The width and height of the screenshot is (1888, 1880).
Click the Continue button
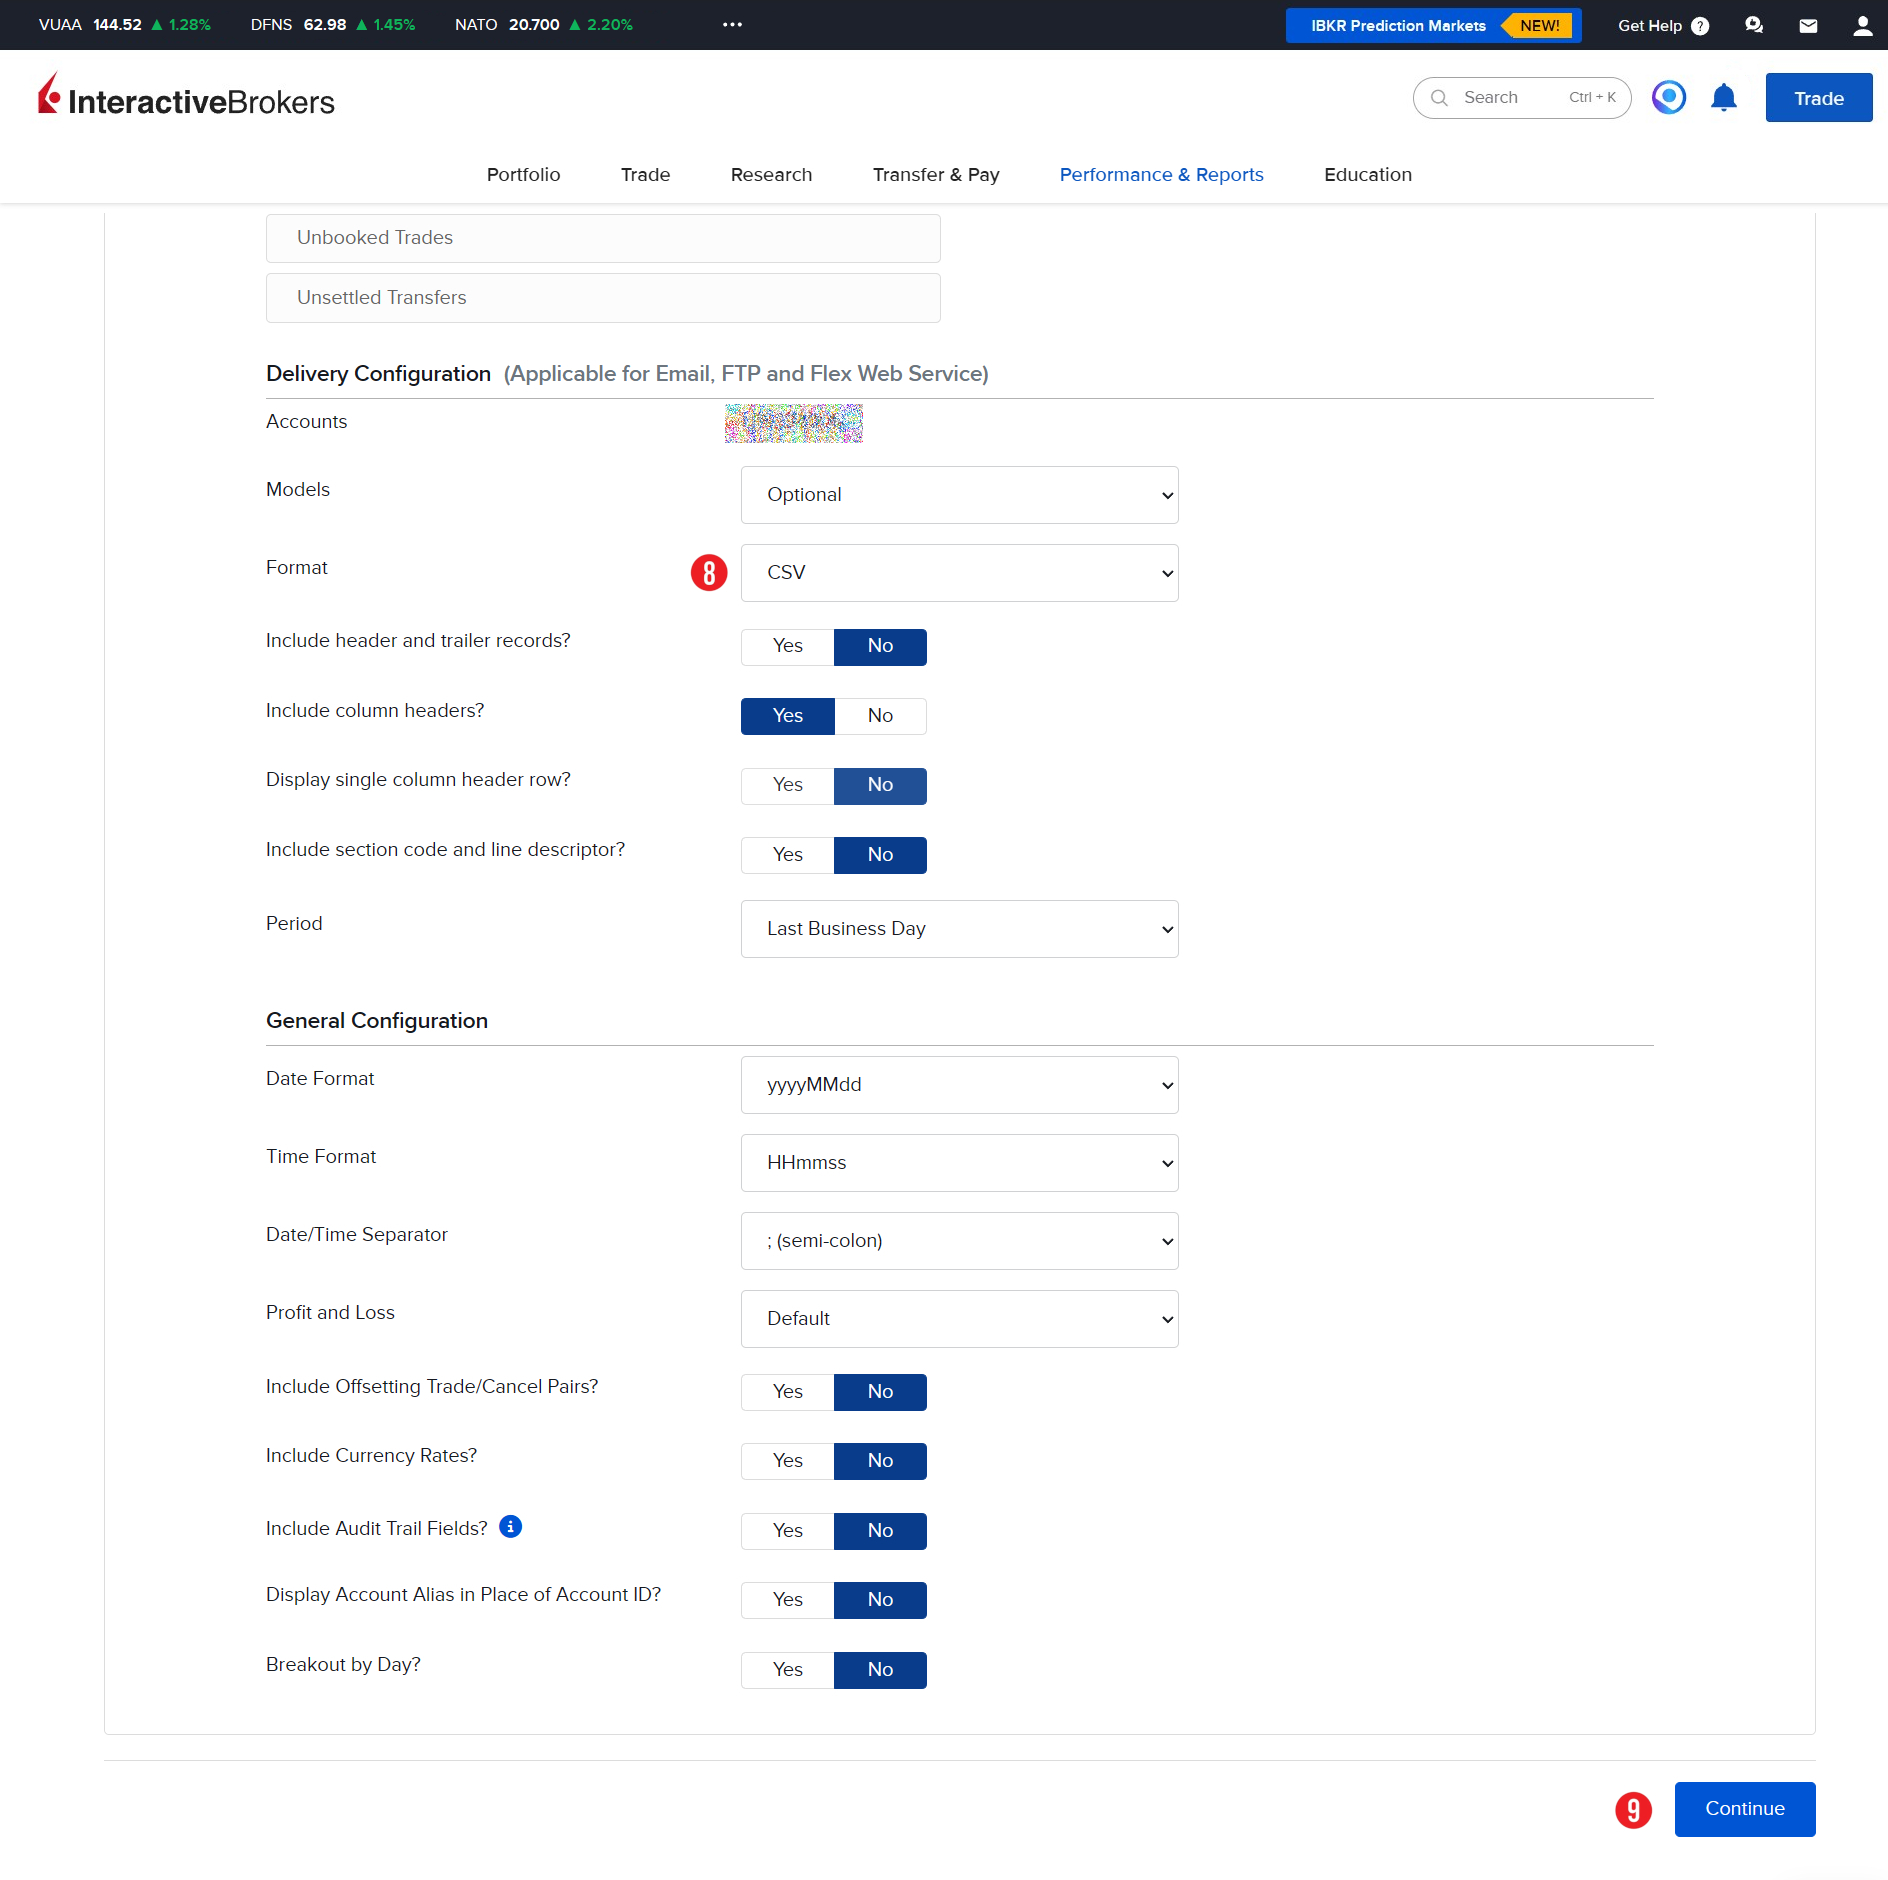pos(1744,1809)
